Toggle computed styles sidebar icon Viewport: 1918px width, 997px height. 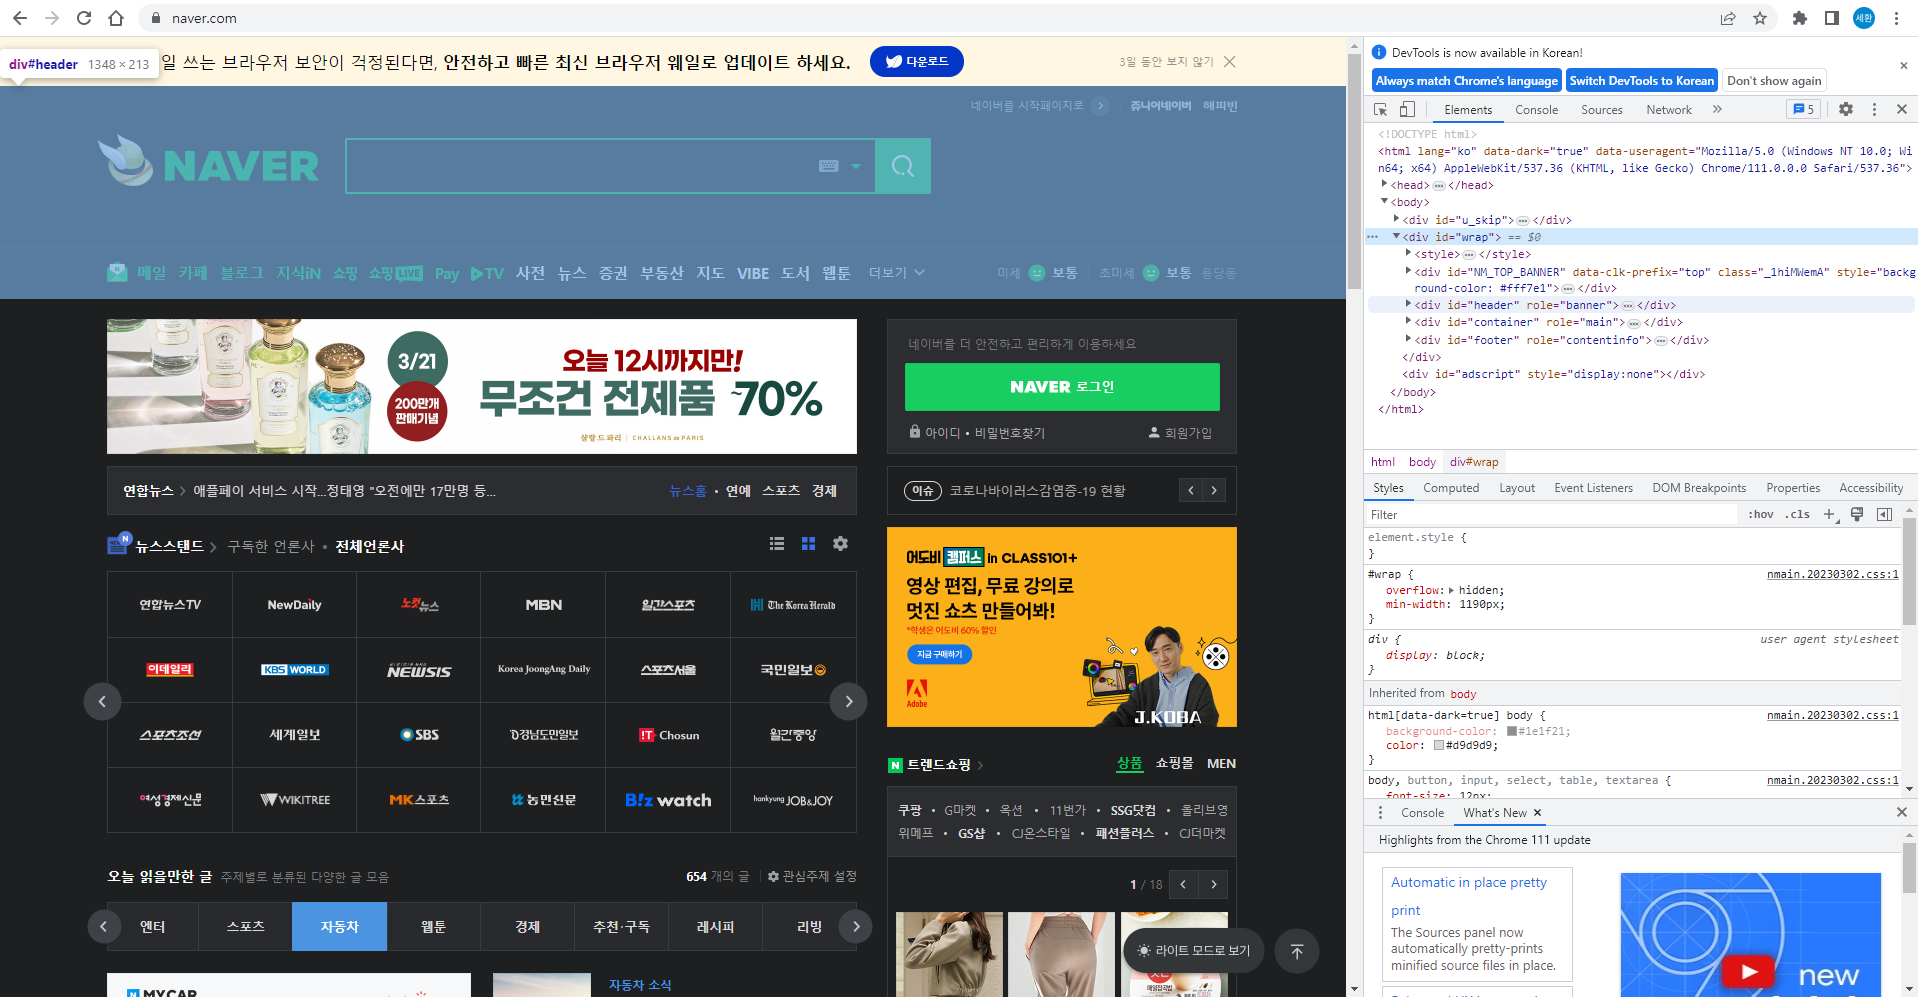click(1884, 514)
